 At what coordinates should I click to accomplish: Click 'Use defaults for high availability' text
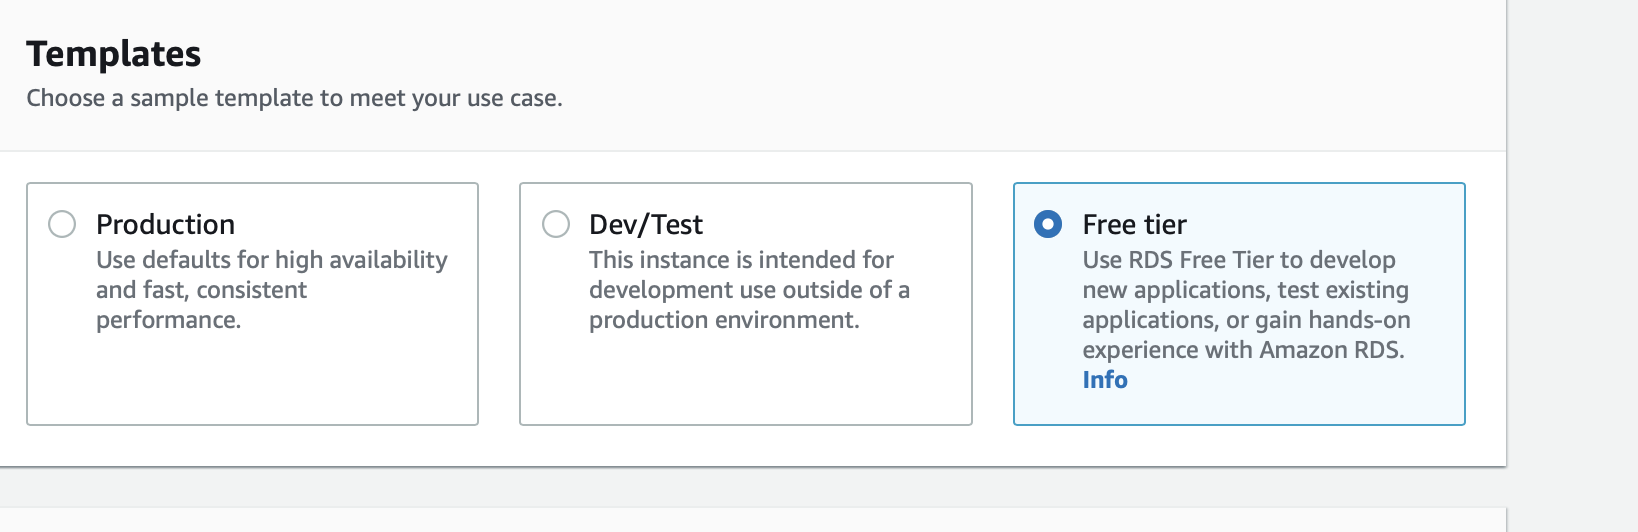271,260
